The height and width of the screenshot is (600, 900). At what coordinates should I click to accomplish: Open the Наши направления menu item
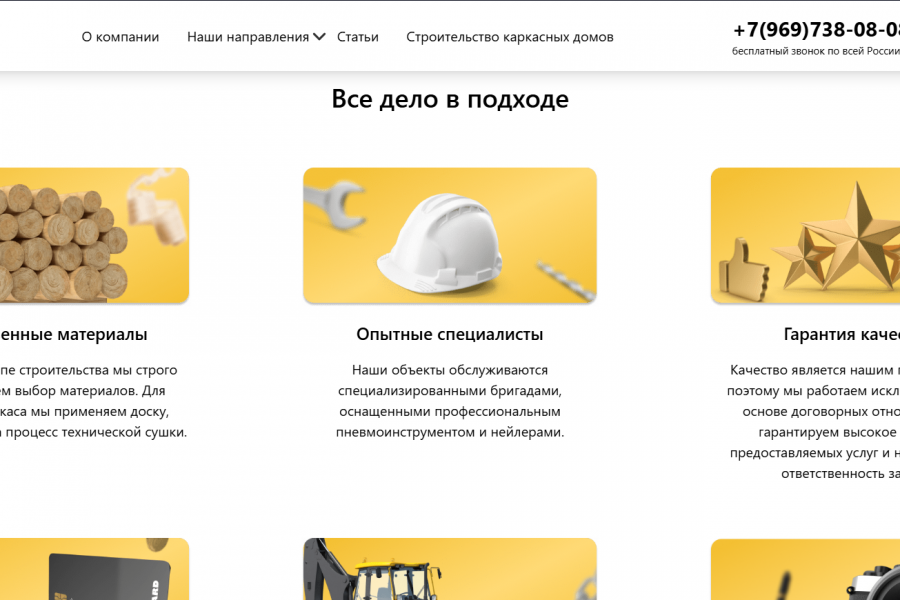click(x=248, y=37)
